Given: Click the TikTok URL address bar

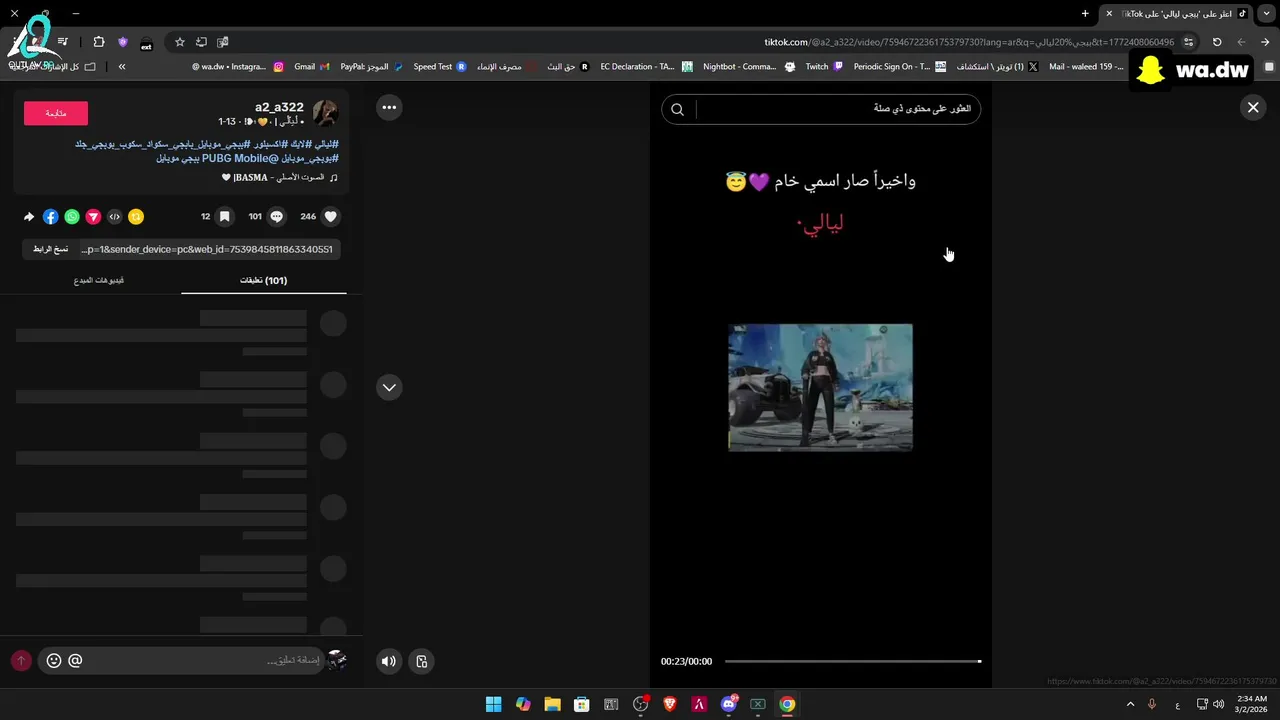Looking at the screenshot, I should coord(969,42).
